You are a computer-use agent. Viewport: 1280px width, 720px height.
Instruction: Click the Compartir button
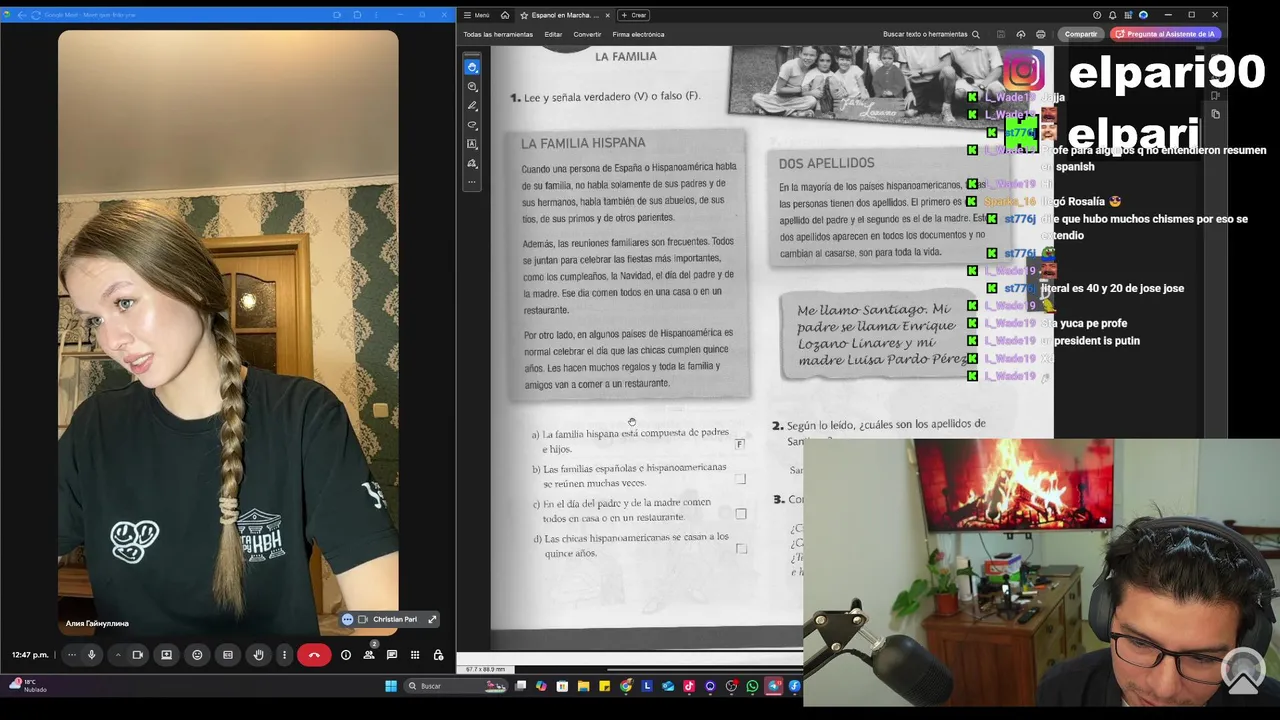click(x=1080, y=34)
